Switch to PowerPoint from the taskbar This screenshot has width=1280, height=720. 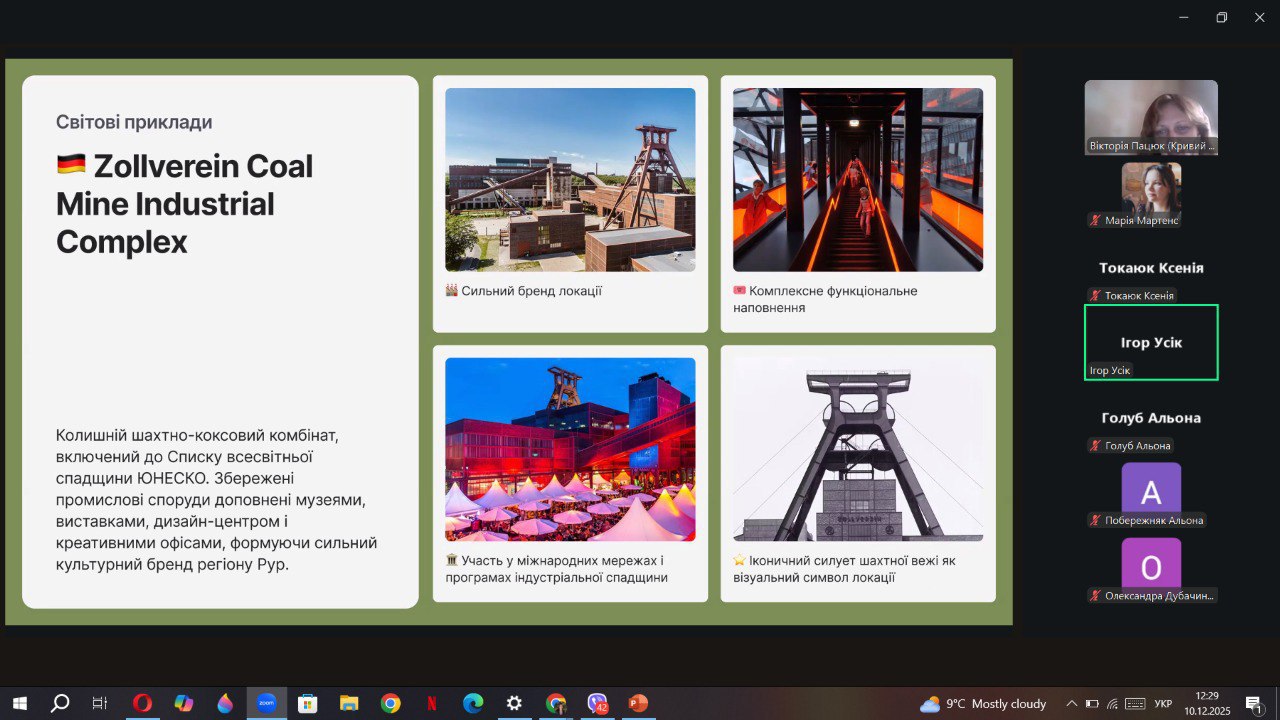pos(638,703)
